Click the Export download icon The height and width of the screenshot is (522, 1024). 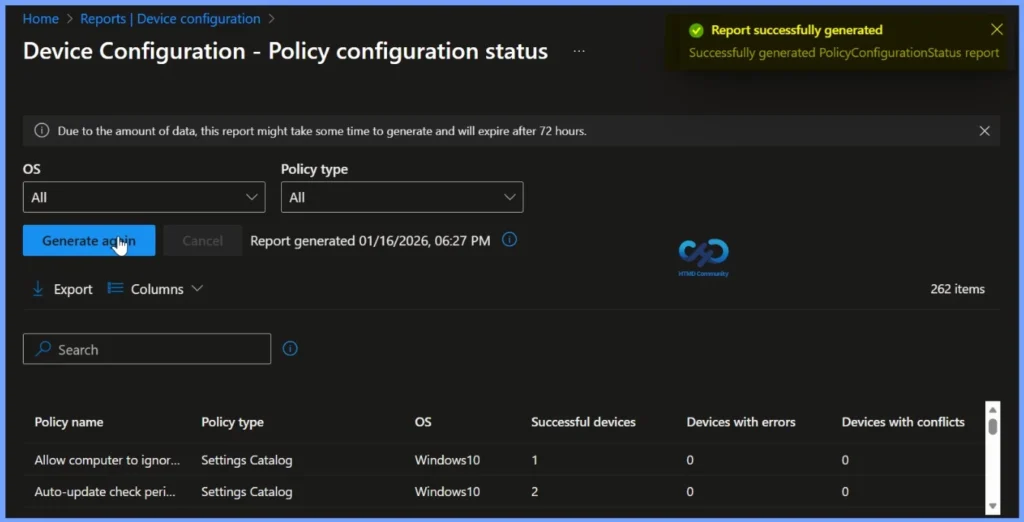click(38, 289)
